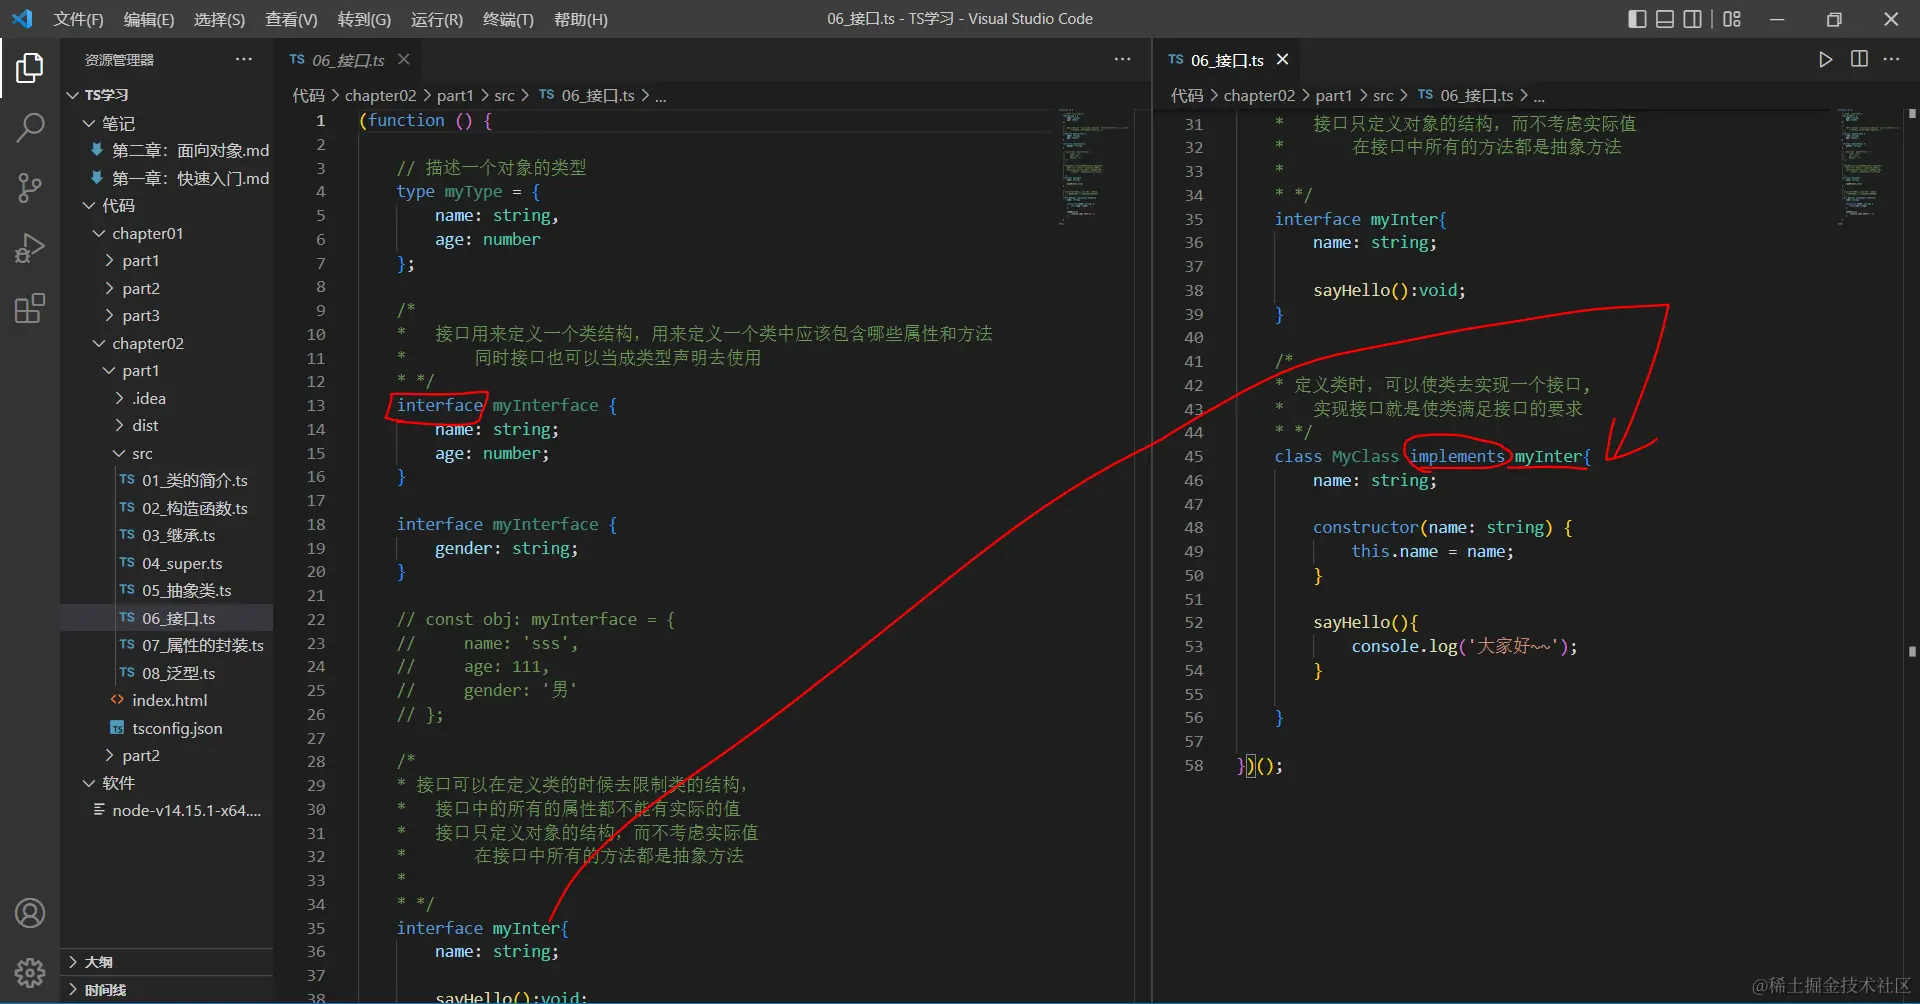Collapse the 笔记 folder
Viewport: 1920px width, 1004px height.
(166, 123)
